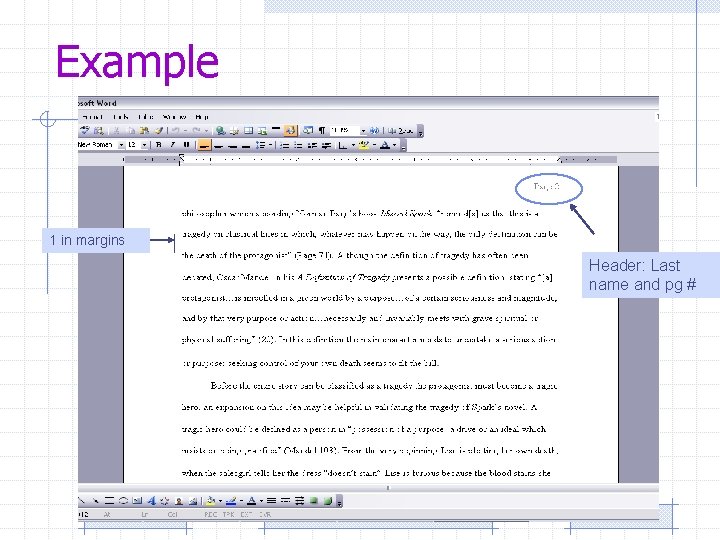Click the Paste clipboard icon
The height and width of the screenshot is (540, 720).
(x=145, y=130)
